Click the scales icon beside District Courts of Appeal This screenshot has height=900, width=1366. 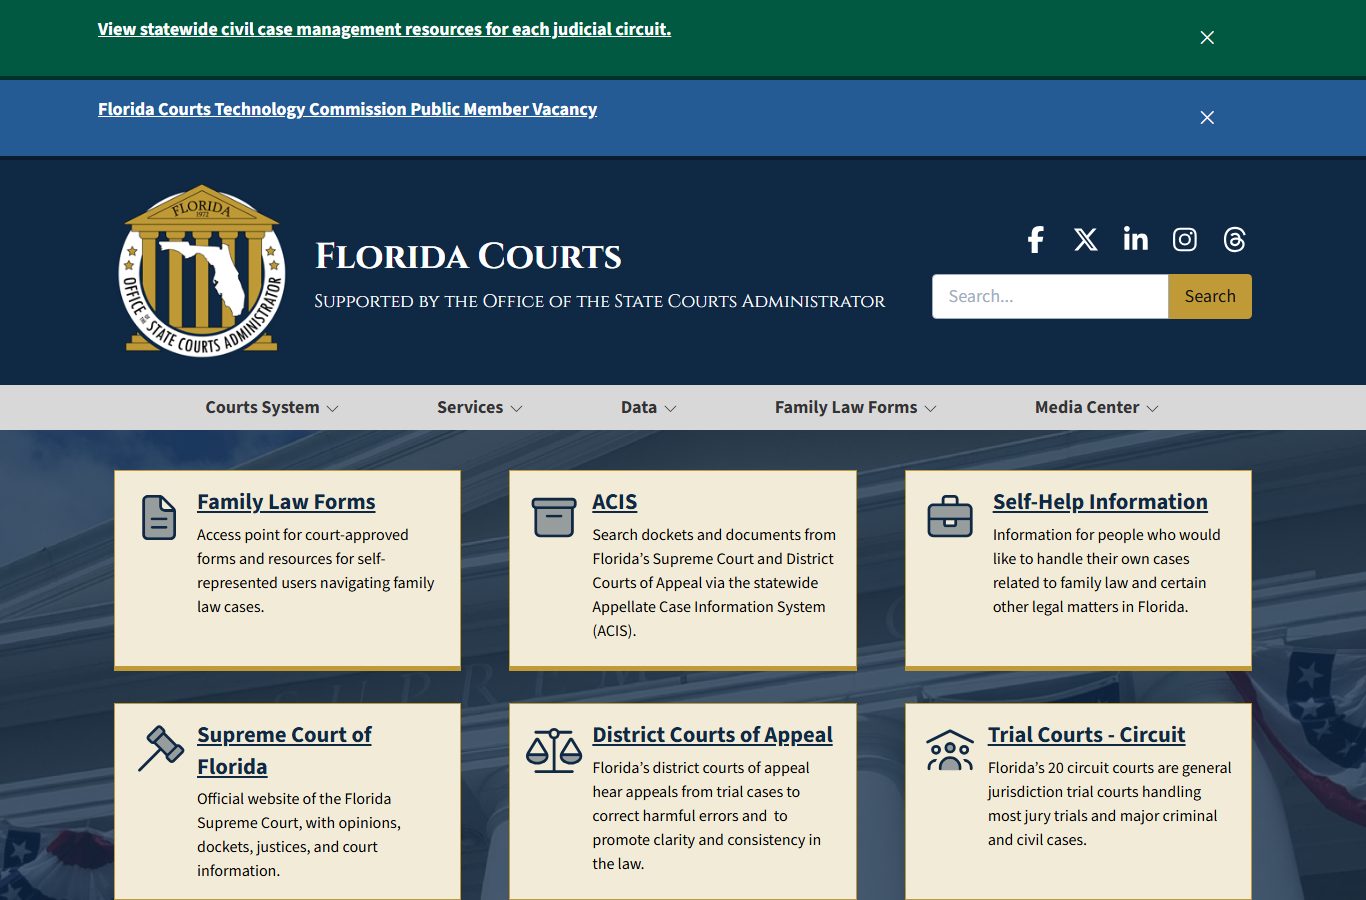pos(554,750)
